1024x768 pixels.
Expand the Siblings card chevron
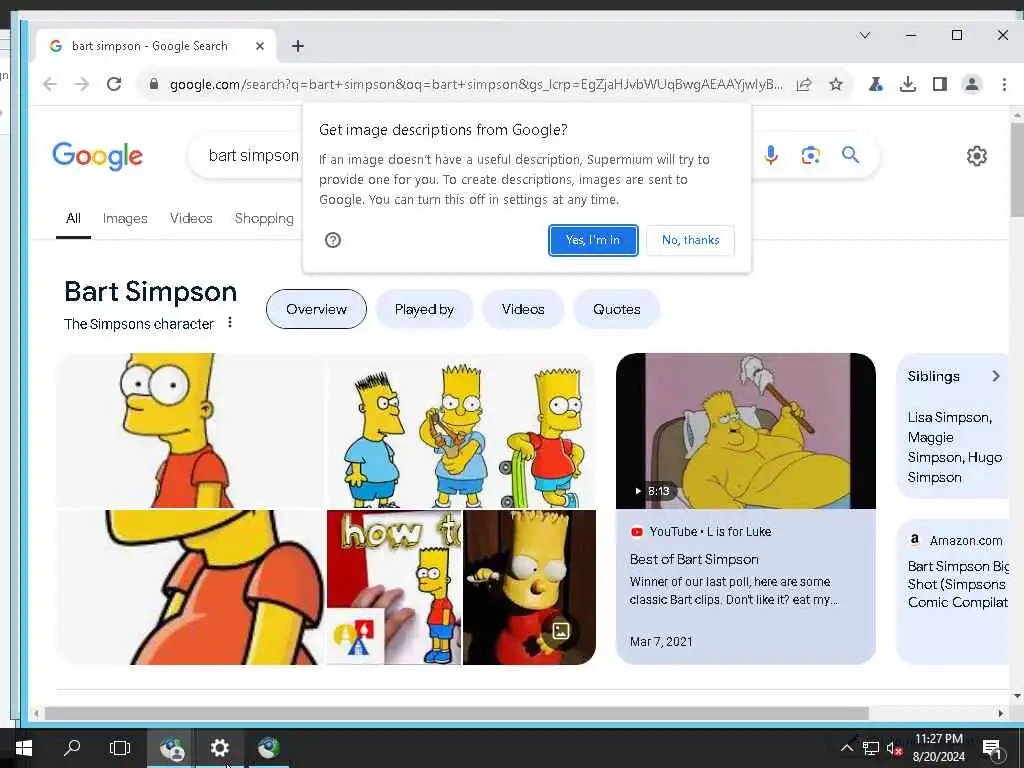996,376
